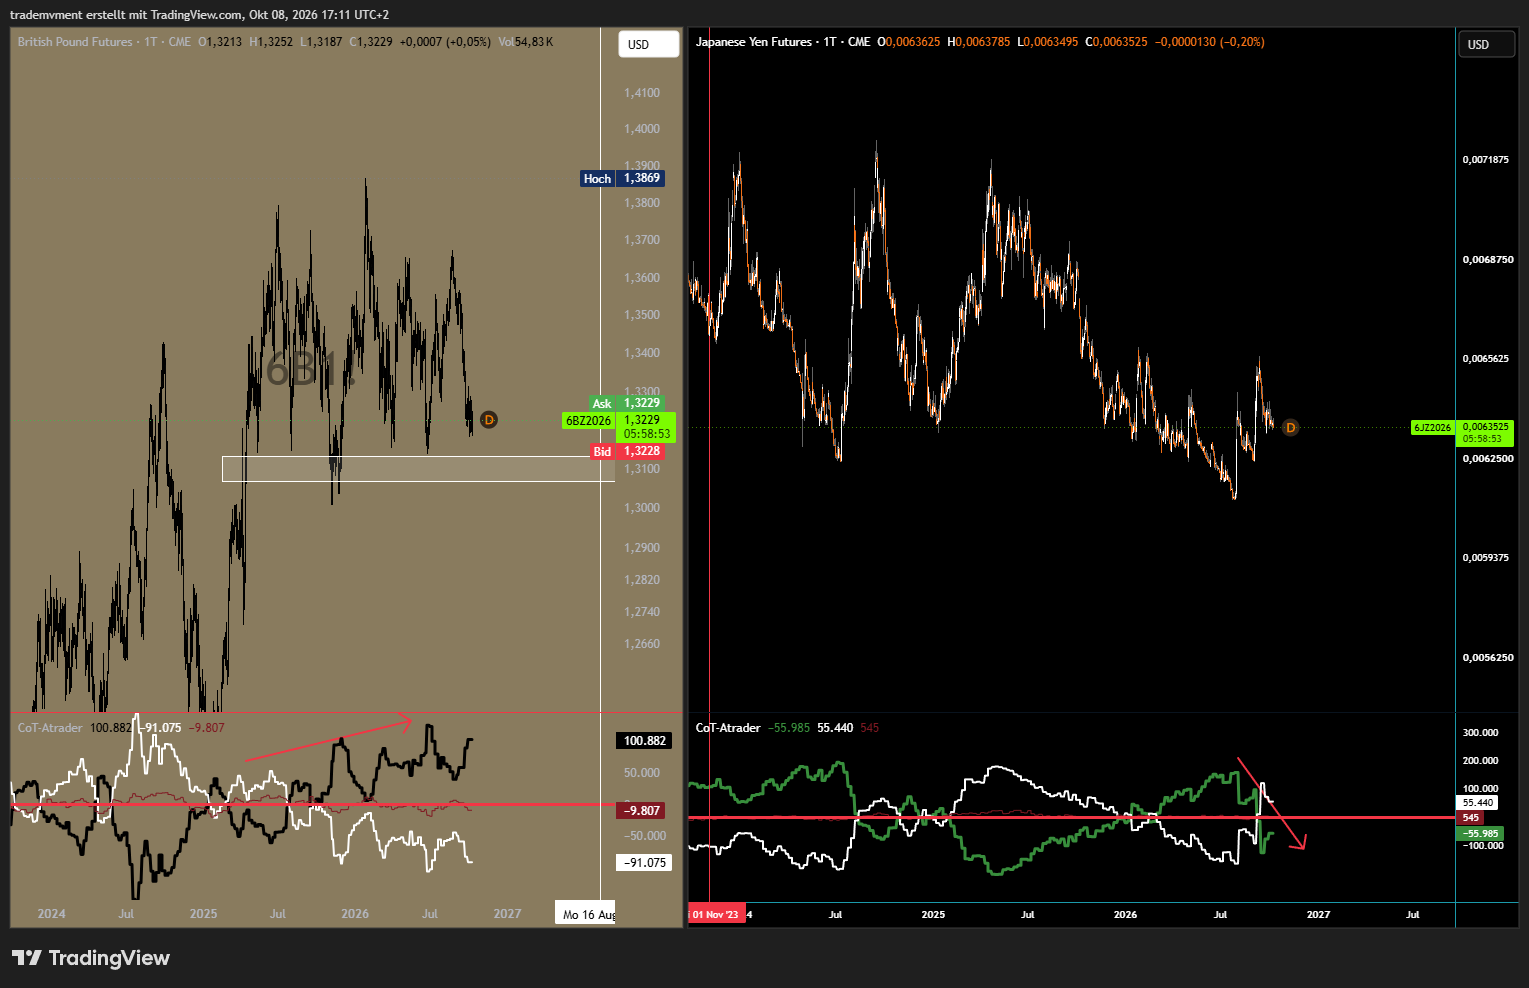Screen dimensions: 1529x988
Task: Click the Hoch 1,3869 price label
Action: (x=623, y=178)
